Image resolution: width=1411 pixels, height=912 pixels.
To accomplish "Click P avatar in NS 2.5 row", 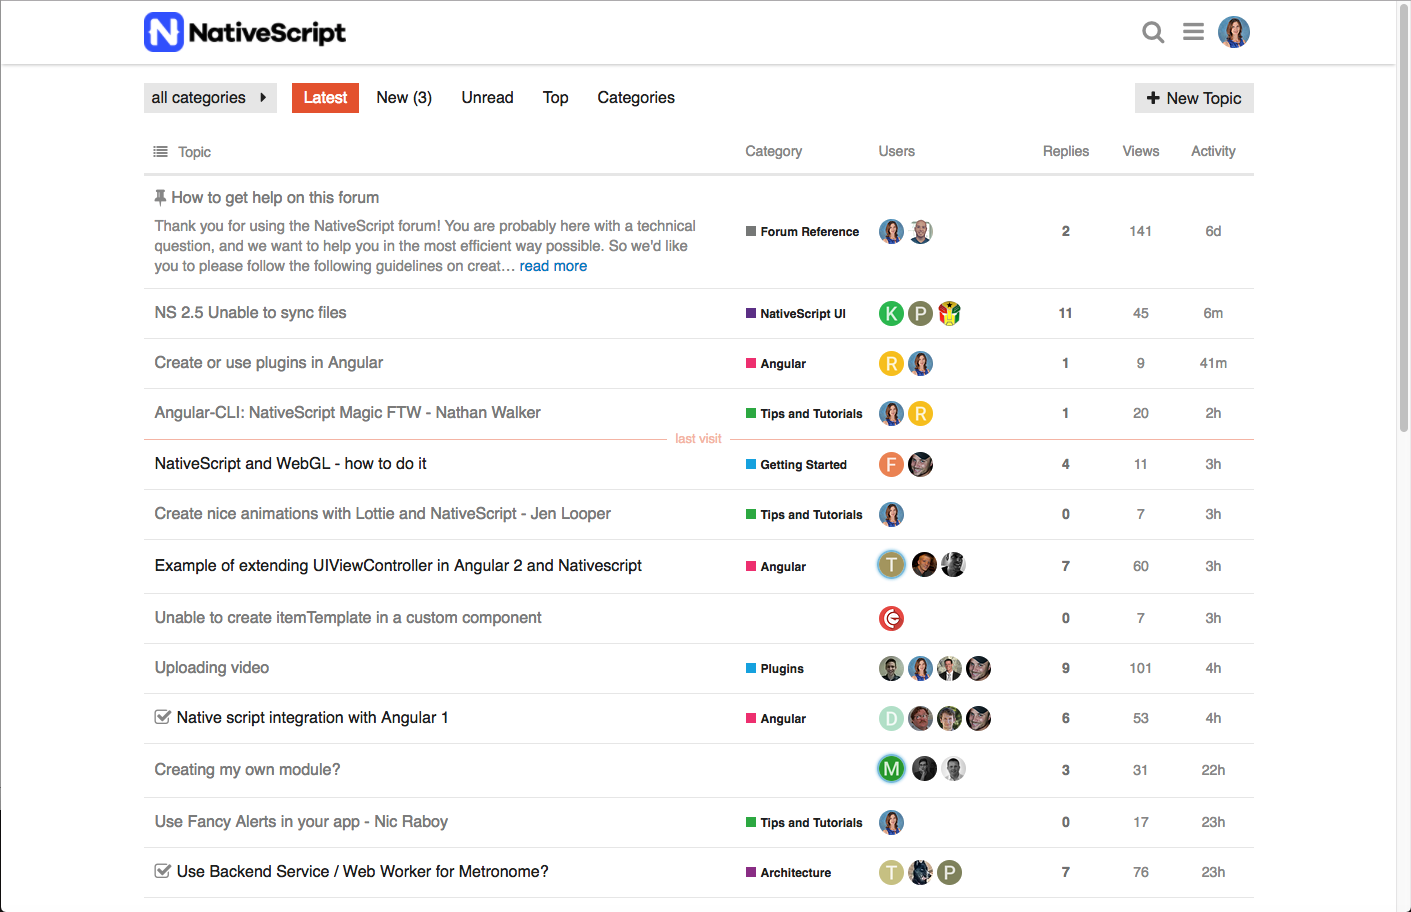I will click(920, 313).
